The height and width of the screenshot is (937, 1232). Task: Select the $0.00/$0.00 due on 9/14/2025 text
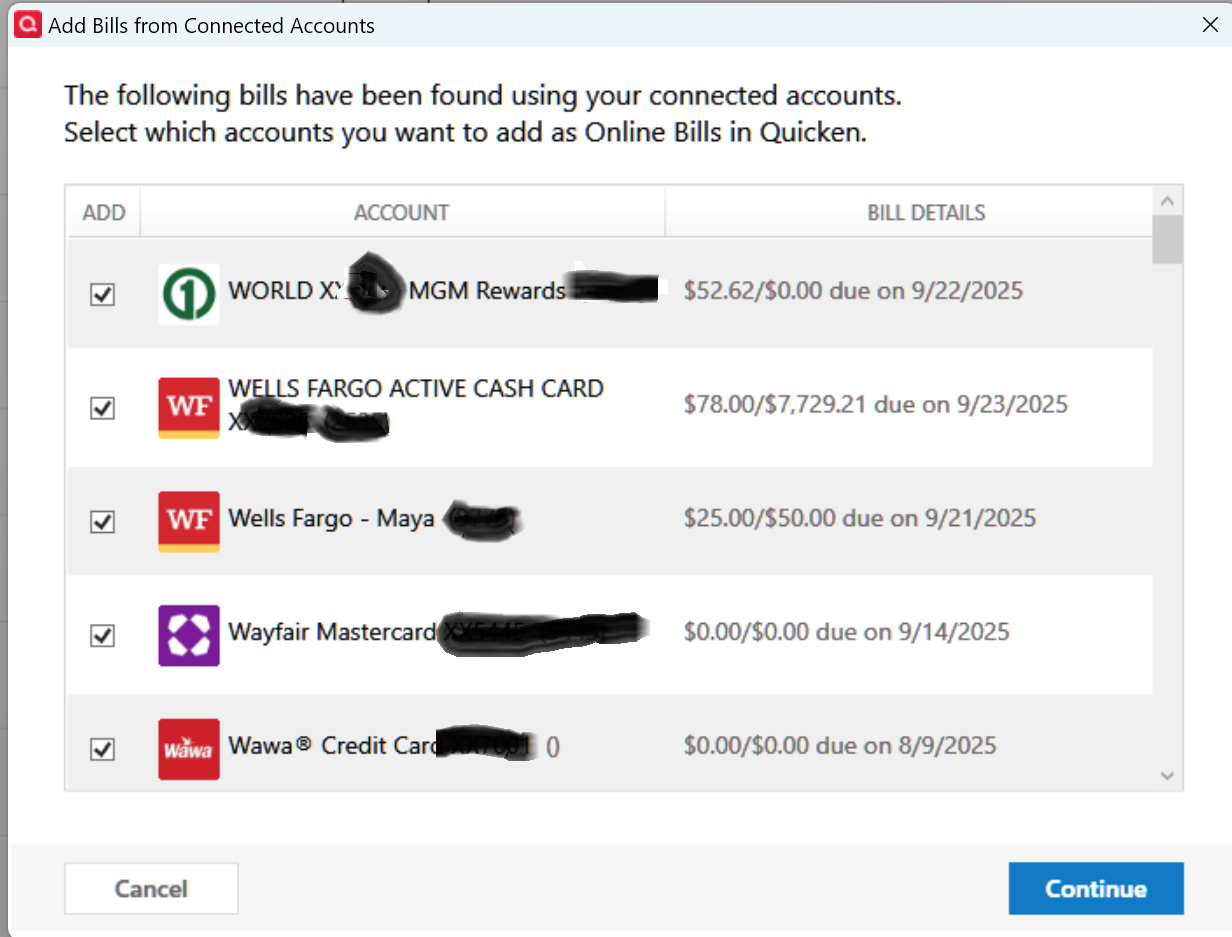847,632
